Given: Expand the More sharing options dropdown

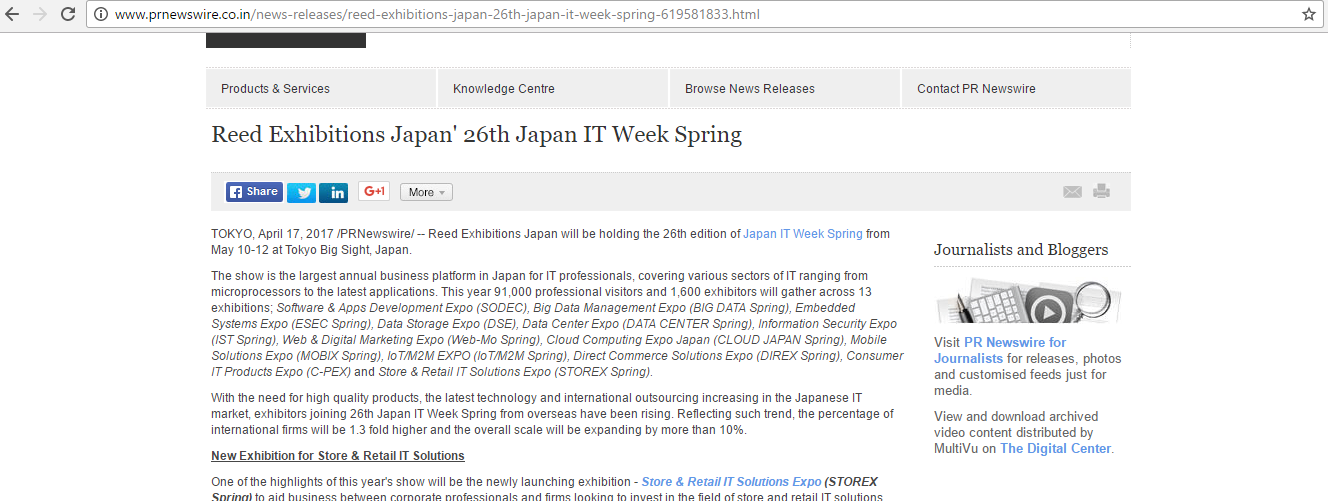Looking at the screenshot, I should point(426,192).
